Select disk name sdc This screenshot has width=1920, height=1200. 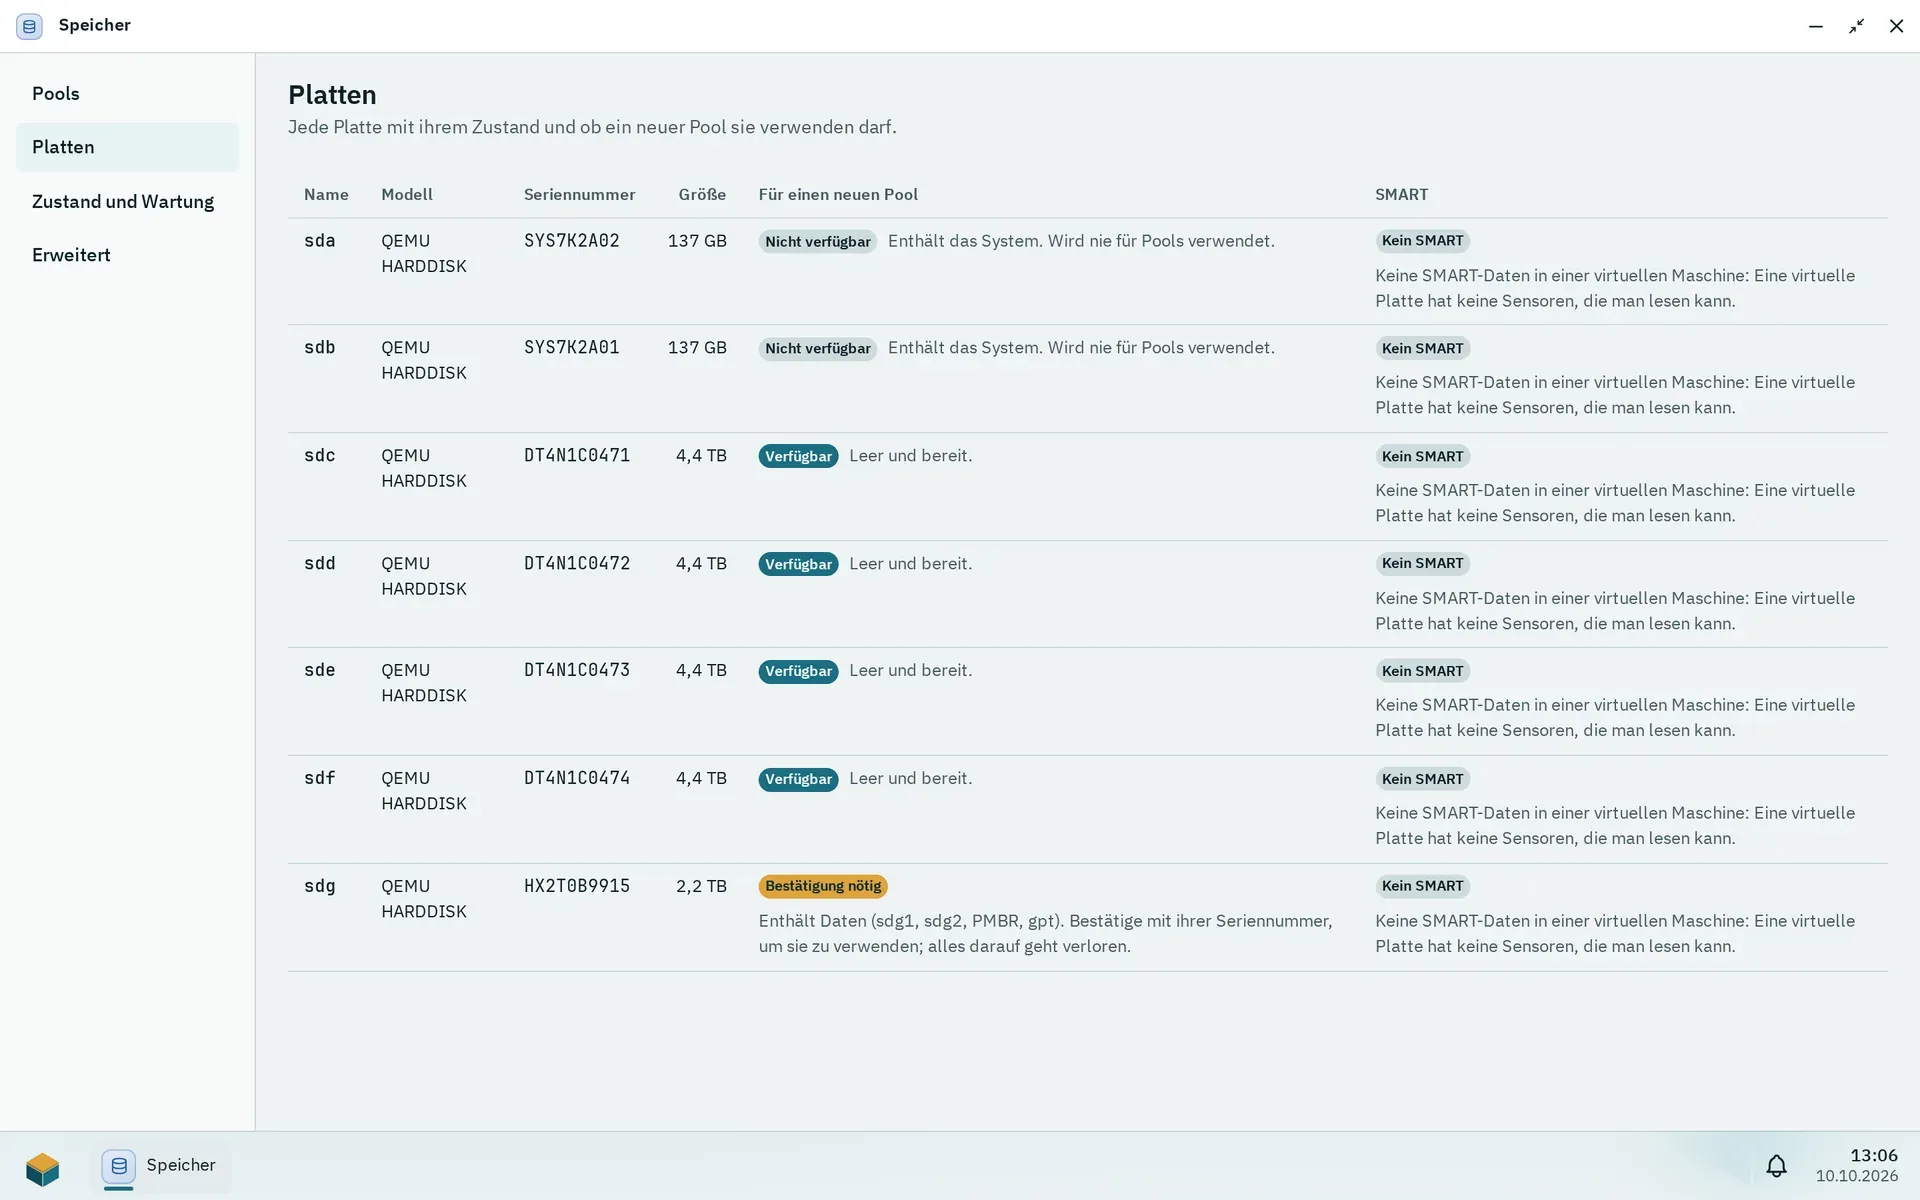point(320,456)
